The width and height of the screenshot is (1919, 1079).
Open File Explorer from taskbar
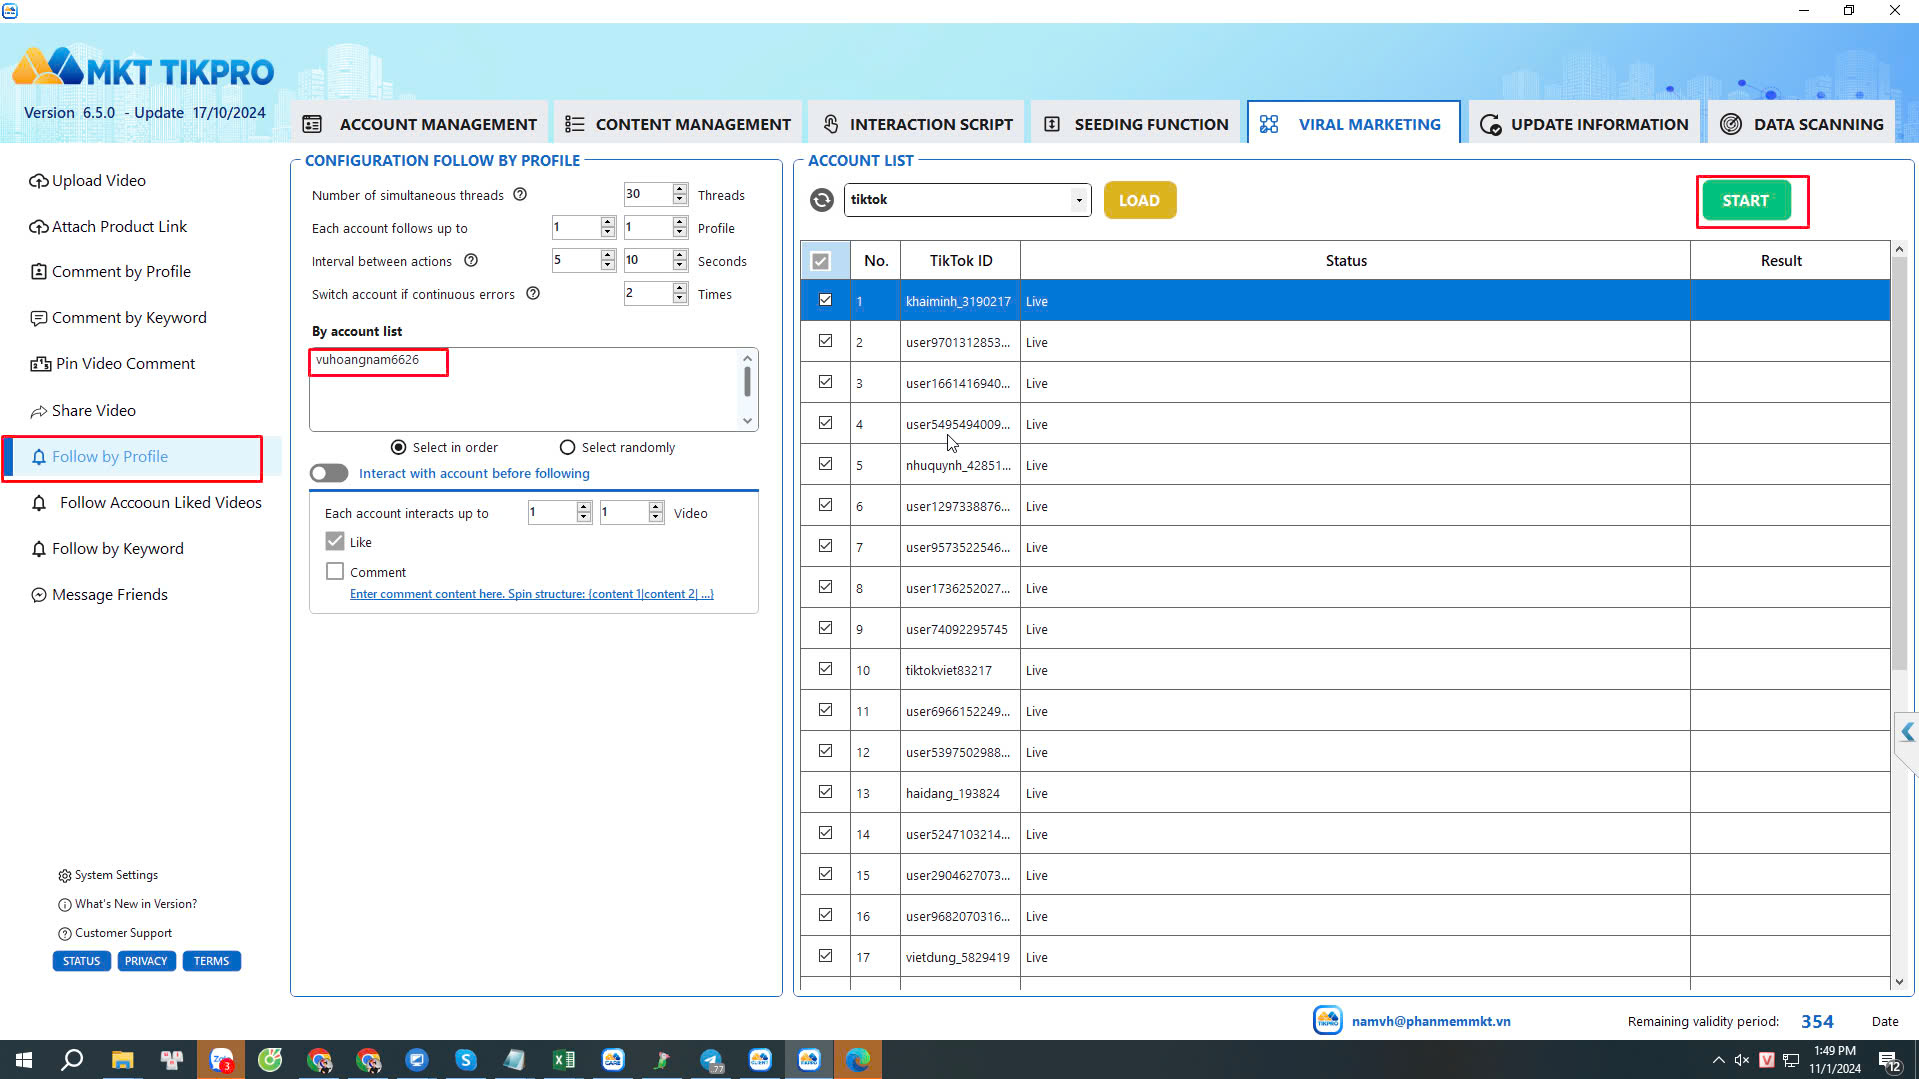[x=122, y=1060]
